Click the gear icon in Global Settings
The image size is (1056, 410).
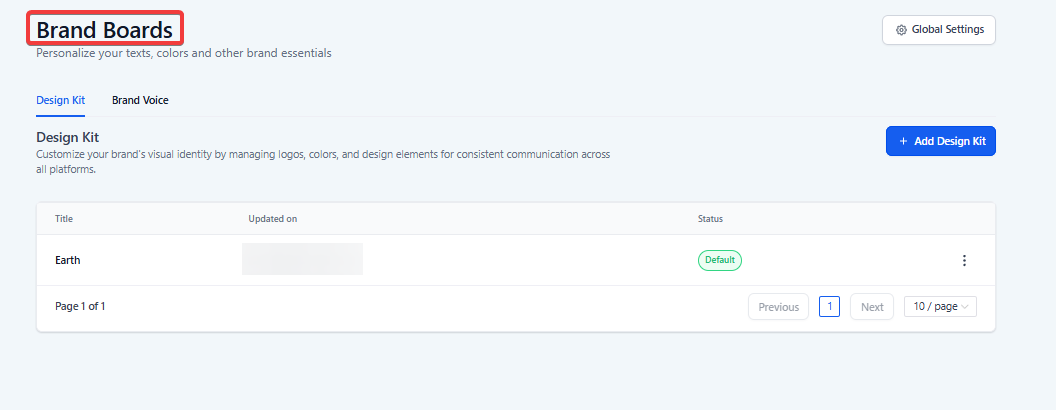(901, 30)
